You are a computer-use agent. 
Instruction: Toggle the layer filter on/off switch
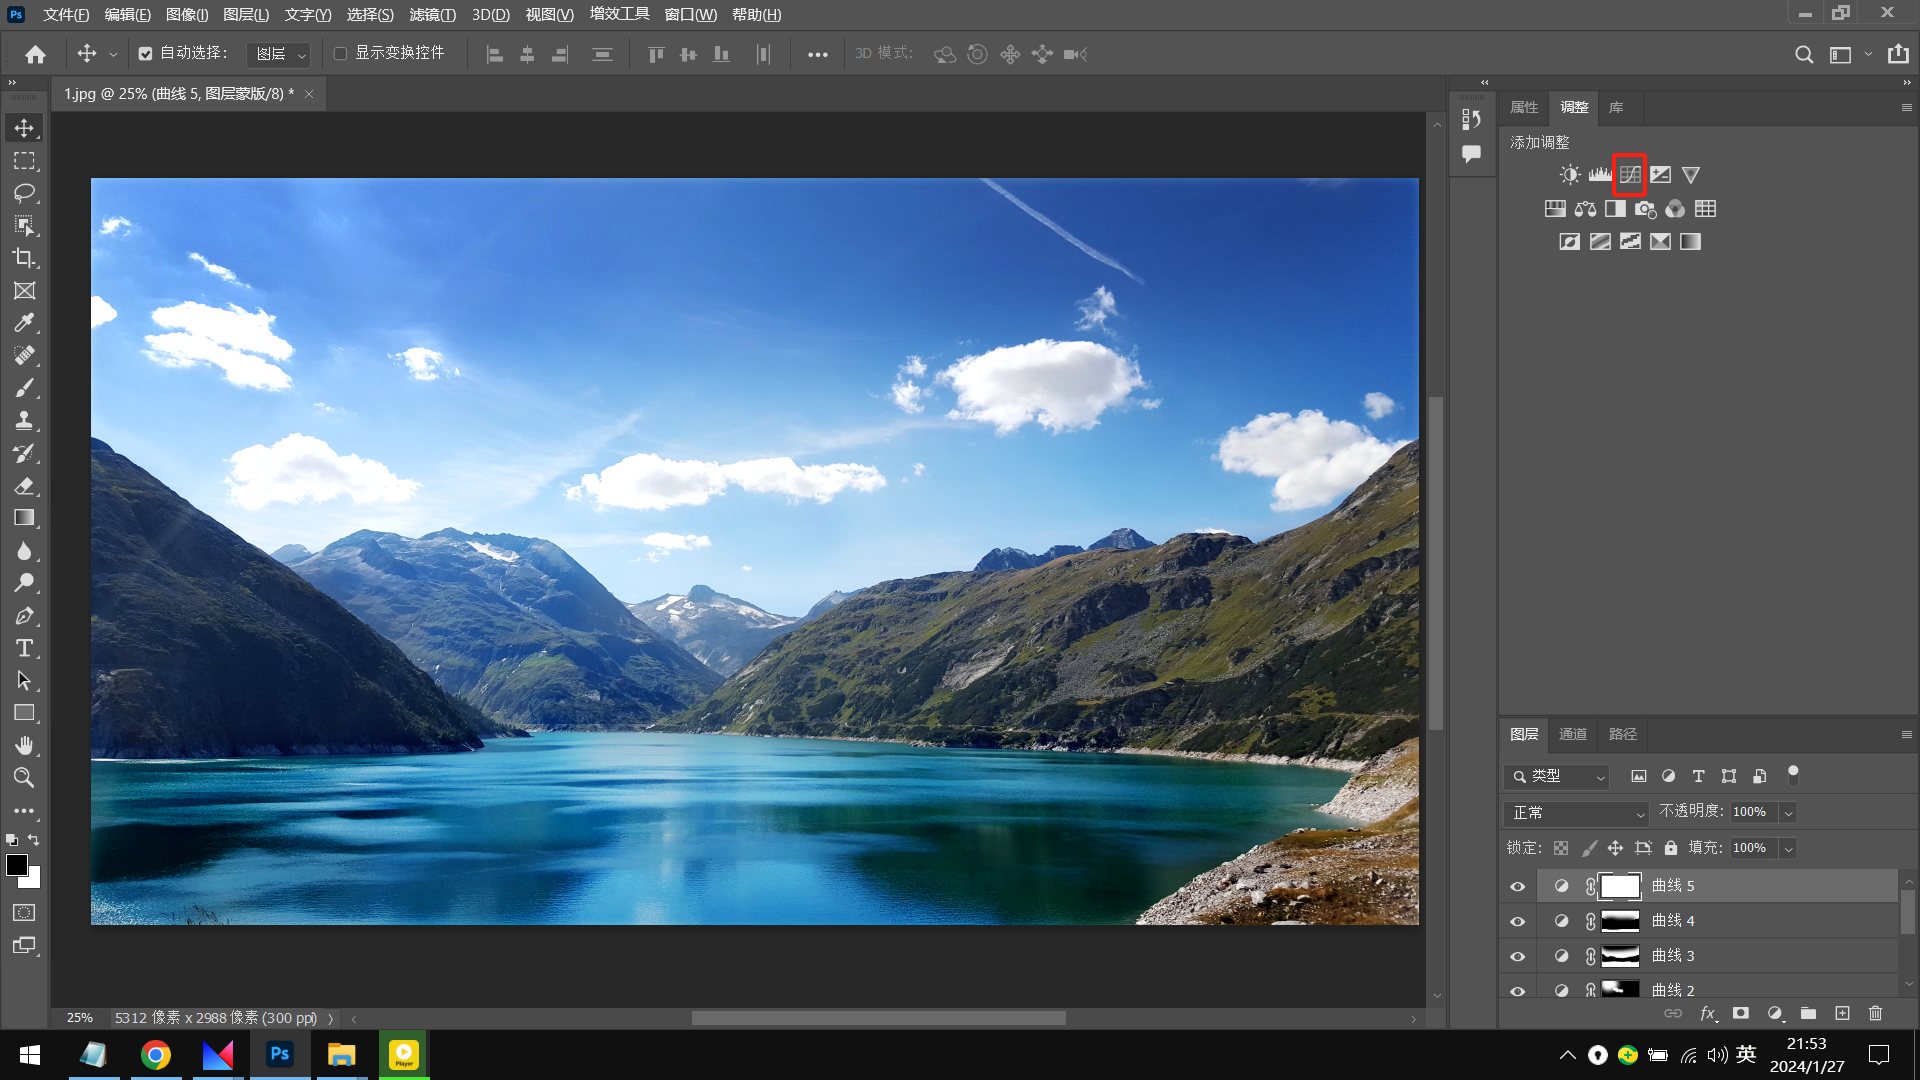(1793, 775)
